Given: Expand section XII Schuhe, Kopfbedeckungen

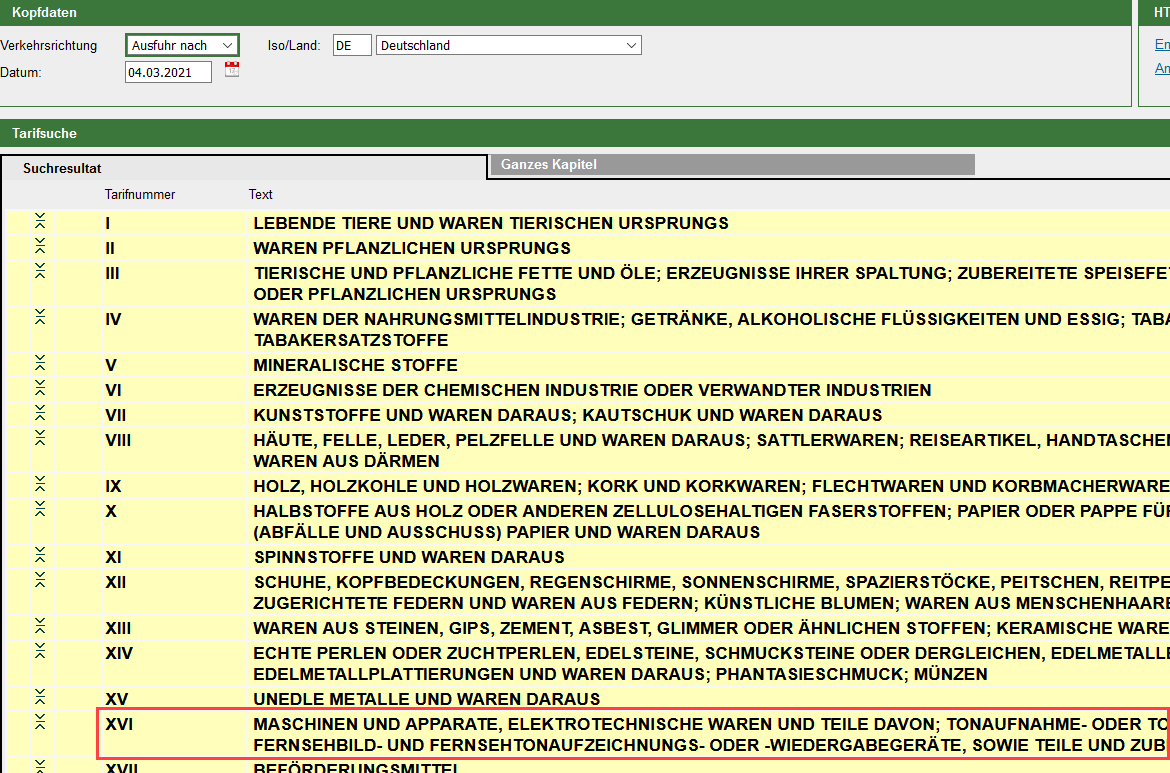Looking at the screenshot, I should tap(40, 580).
